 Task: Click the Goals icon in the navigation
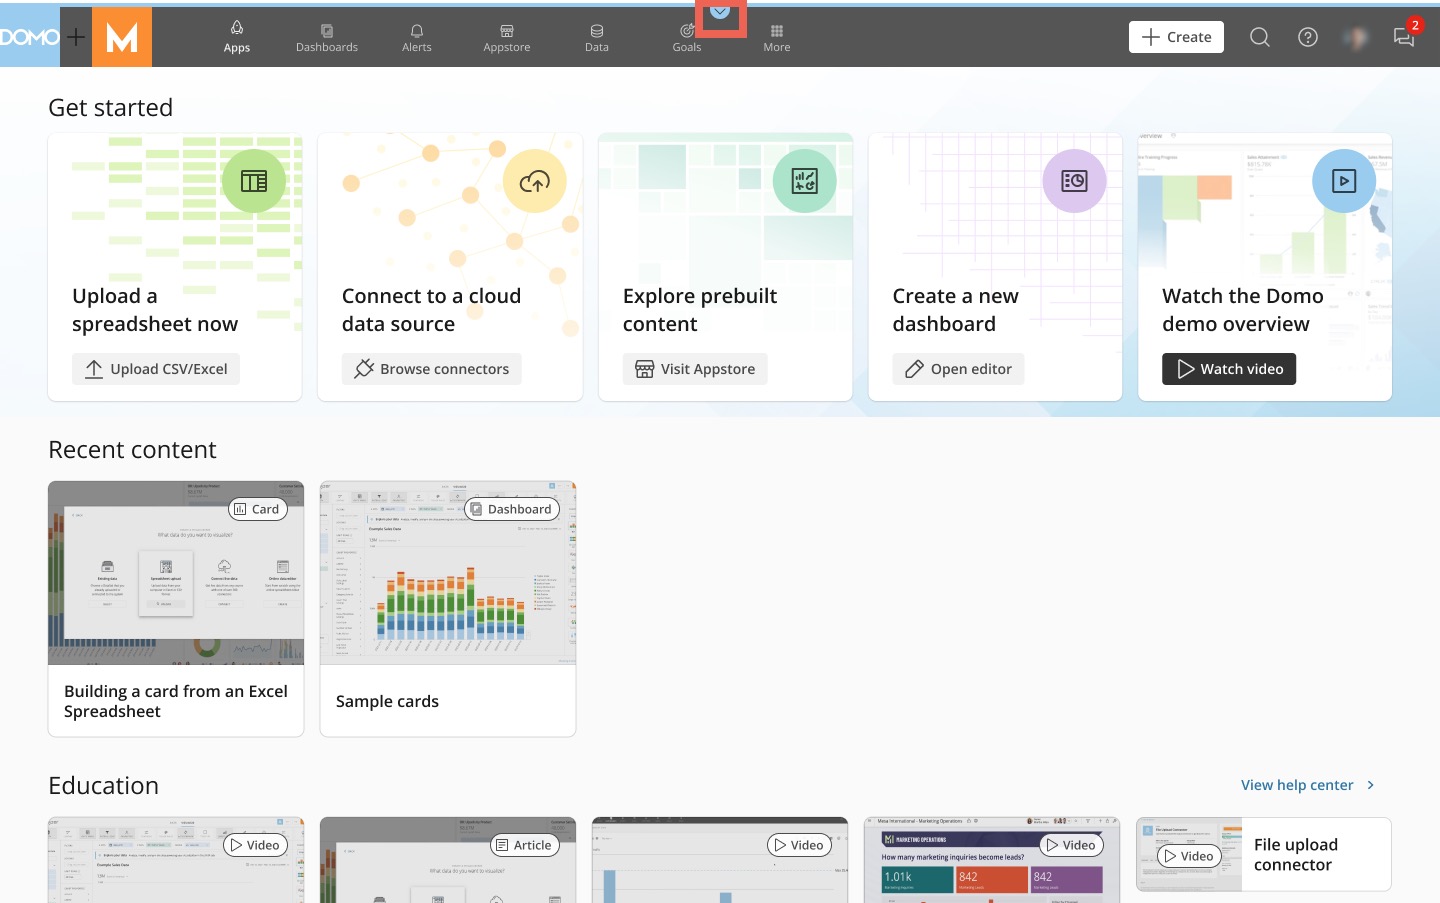(686, 30)
